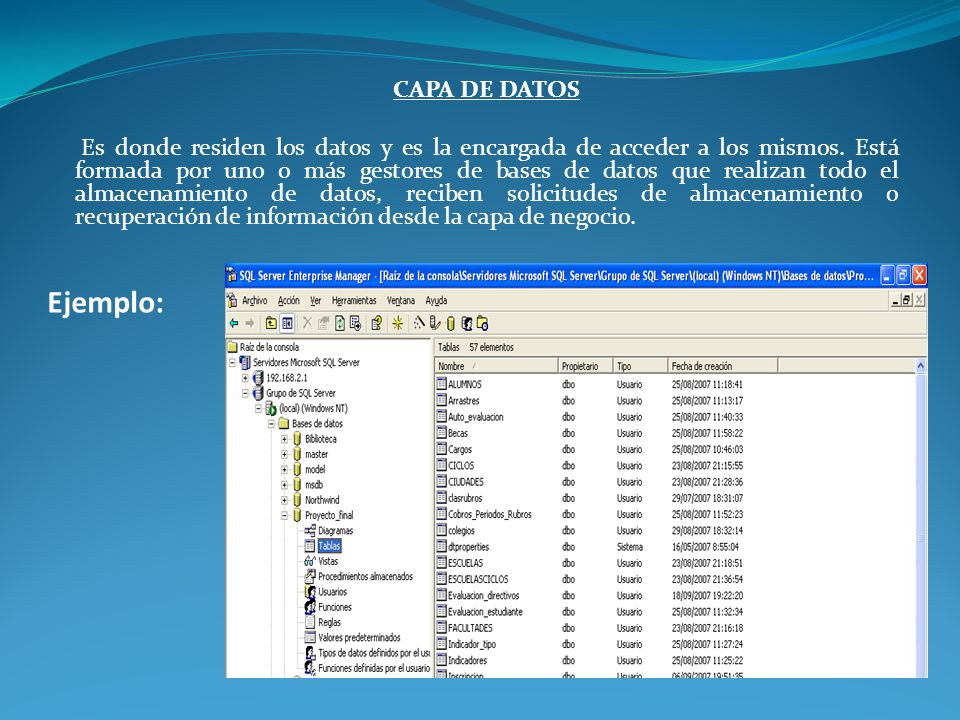Image resolution: width=960 pixels, height=720 pixels.
Task: Toggle the console tree show/hide icon
Action: (x=287, y=323)
